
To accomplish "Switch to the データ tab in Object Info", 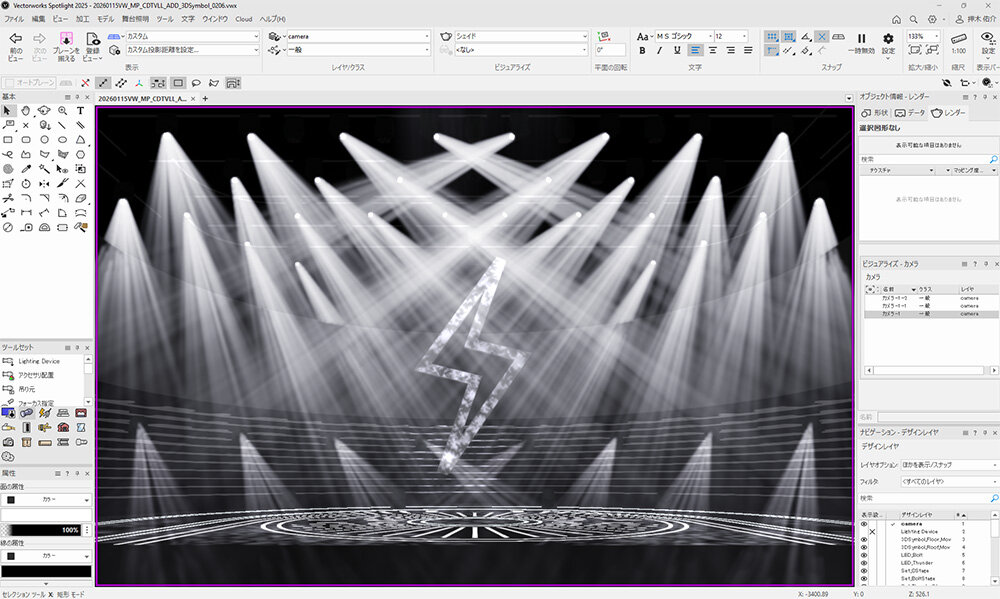I will (911, 113).
